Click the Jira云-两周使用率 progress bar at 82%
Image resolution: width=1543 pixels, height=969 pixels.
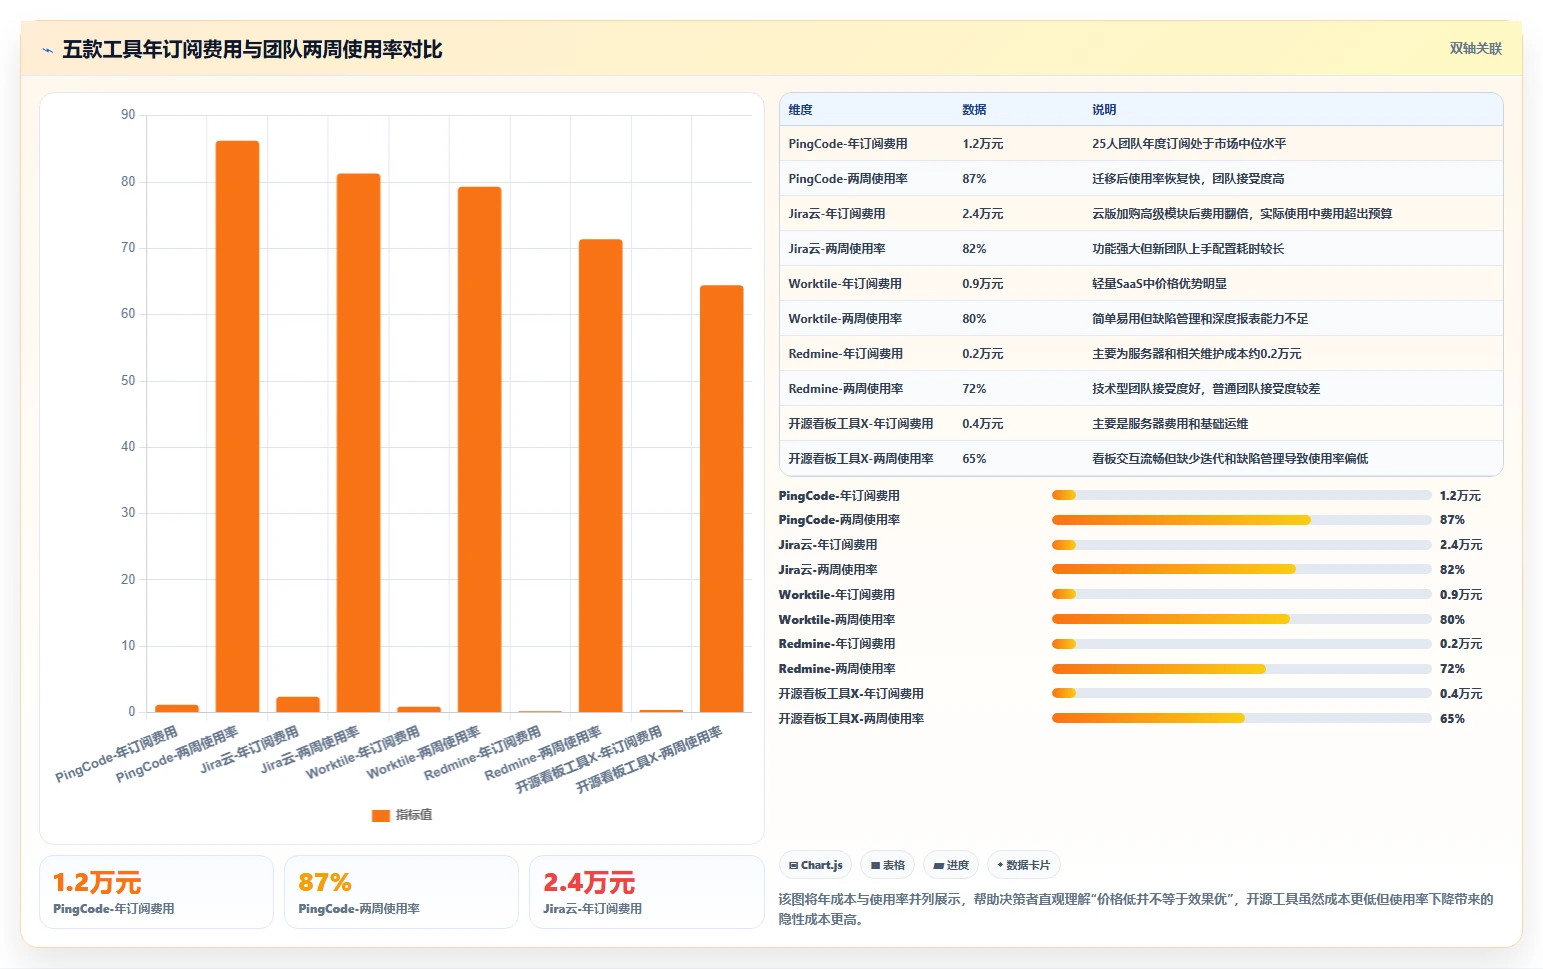(x=1241, y=569)
